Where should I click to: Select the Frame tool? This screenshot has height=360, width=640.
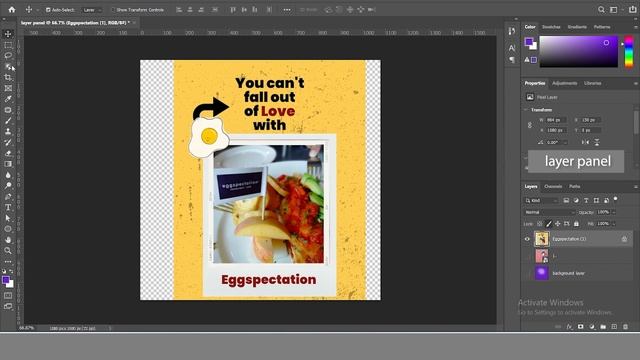coord(8,88)
